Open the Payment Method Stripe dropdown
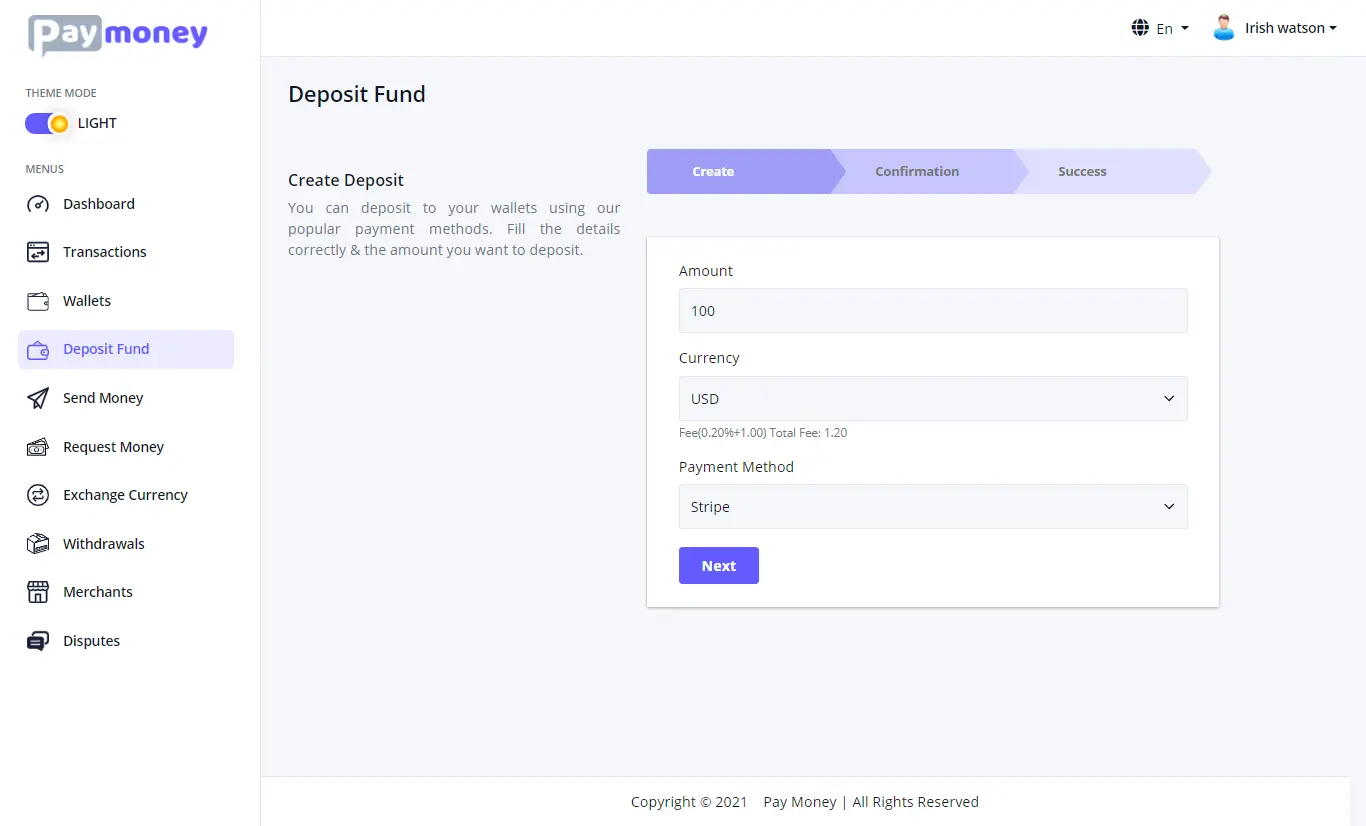 (933, 507)
